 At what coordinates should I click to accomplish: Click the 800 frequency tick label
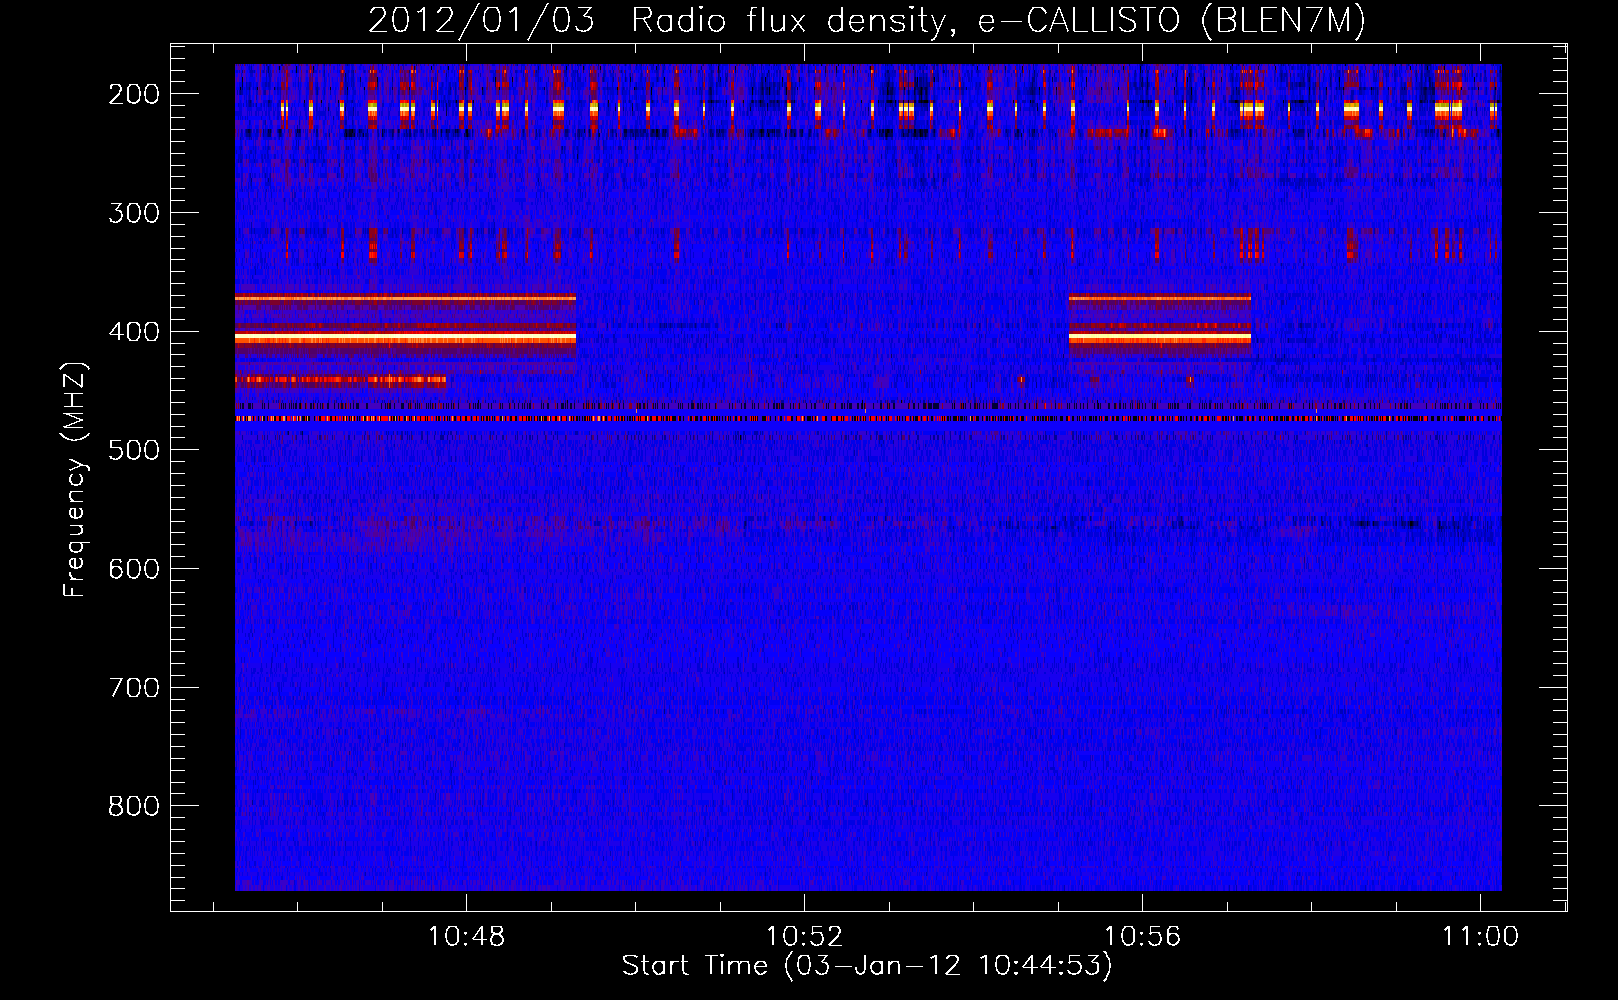pyautogui.click(x=133, y=806)
